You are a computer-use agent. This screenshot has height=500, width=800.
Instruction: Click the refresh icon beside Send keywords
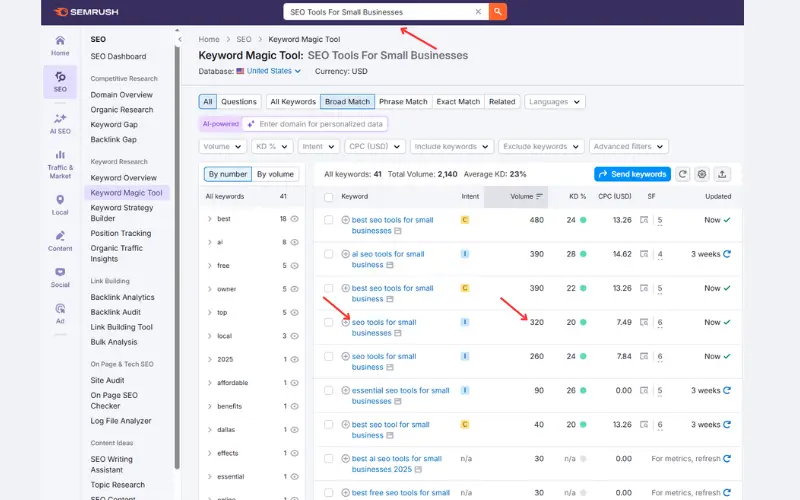(x=683, y=174)
